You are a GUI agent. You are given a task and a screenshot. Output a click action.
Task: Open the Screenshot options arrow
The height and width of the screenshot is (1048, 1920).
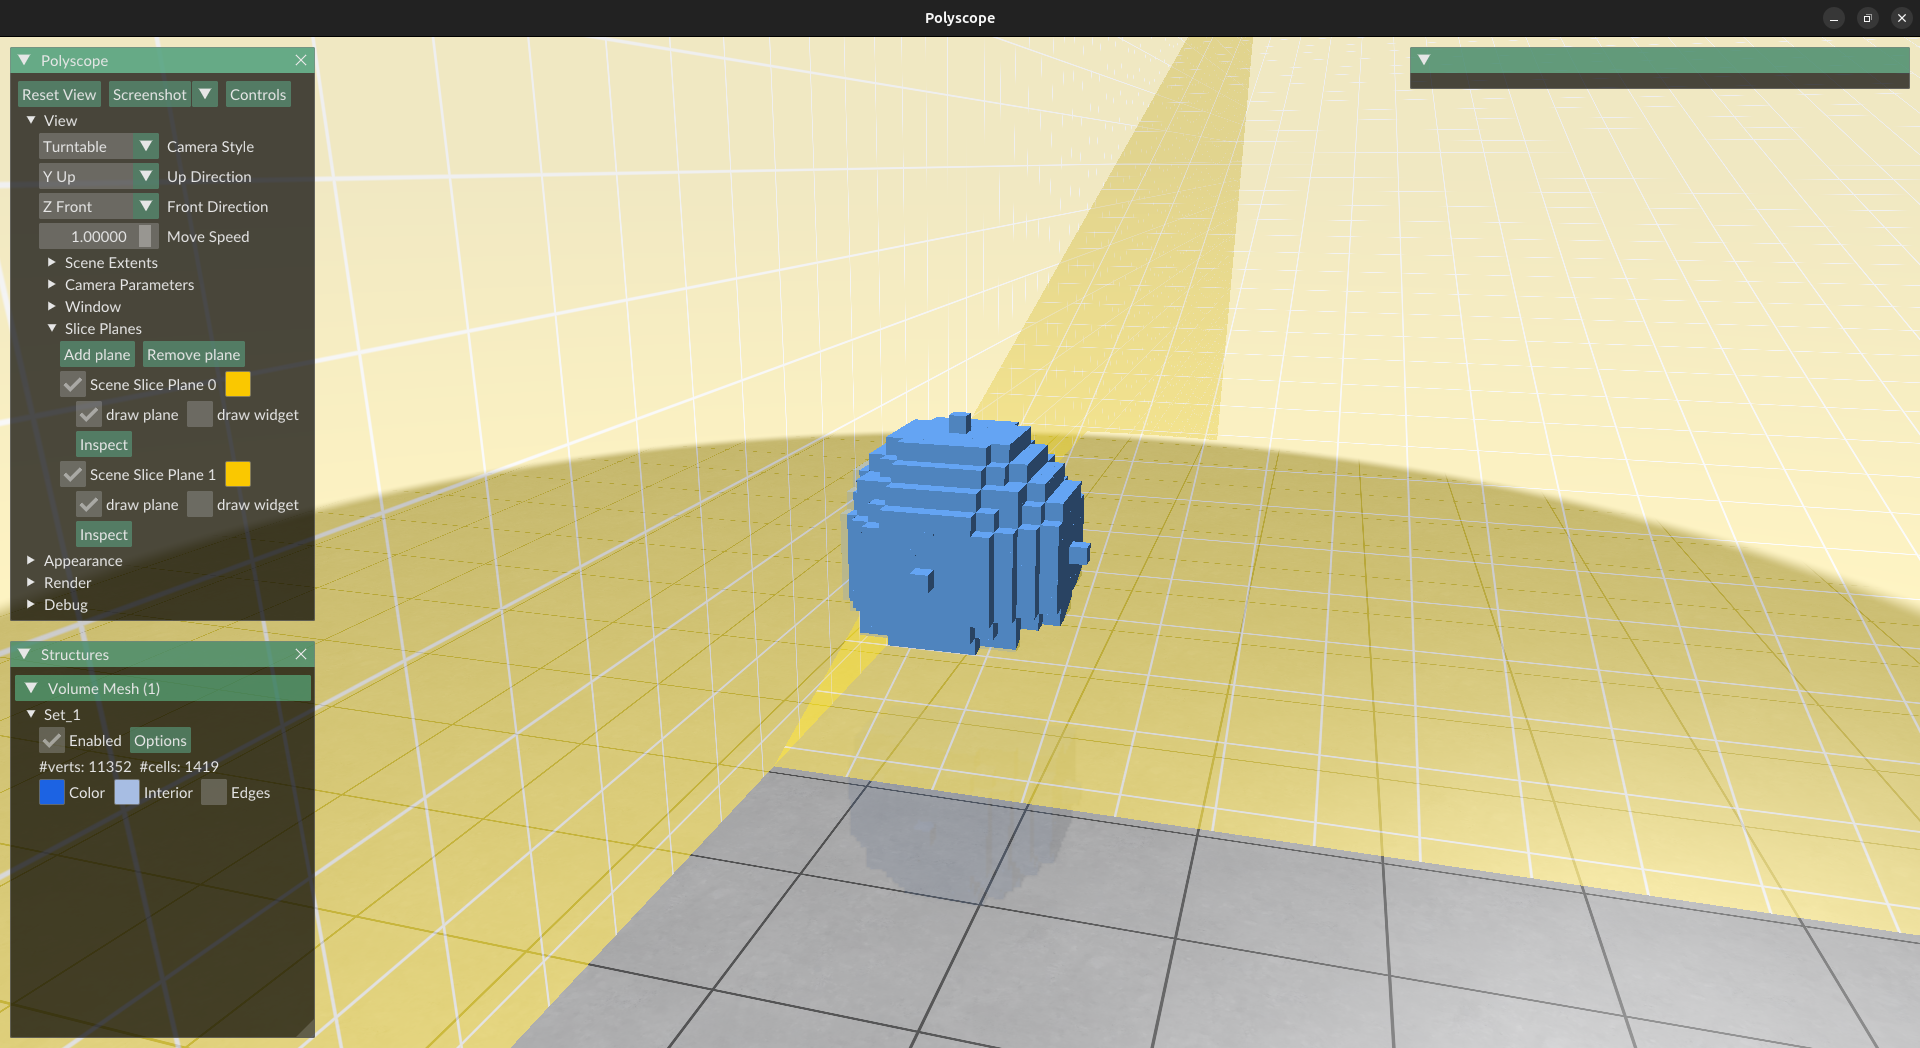(205, 95)
